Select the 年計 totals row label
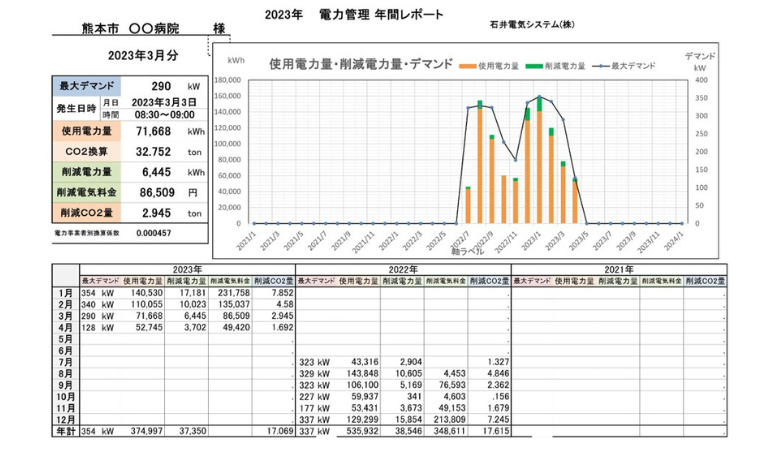 tap(65, 431)
